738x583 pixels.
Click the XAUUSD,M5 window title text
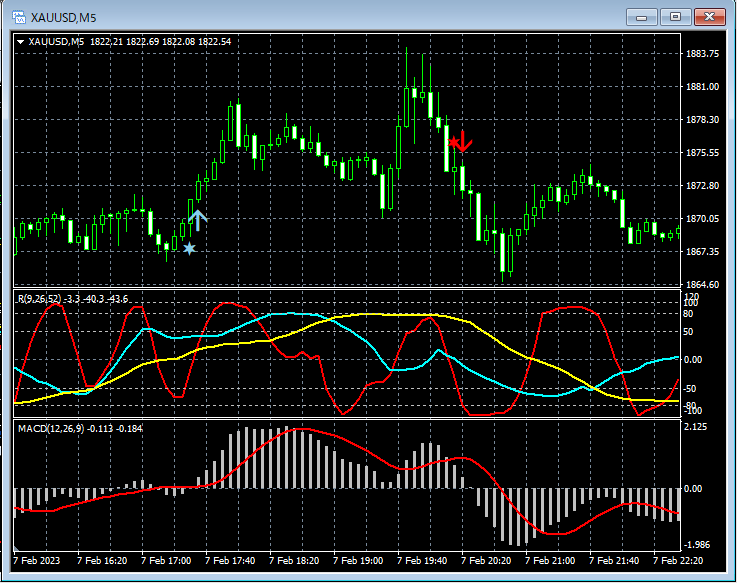pyautogui.click(x=64, y=18)
